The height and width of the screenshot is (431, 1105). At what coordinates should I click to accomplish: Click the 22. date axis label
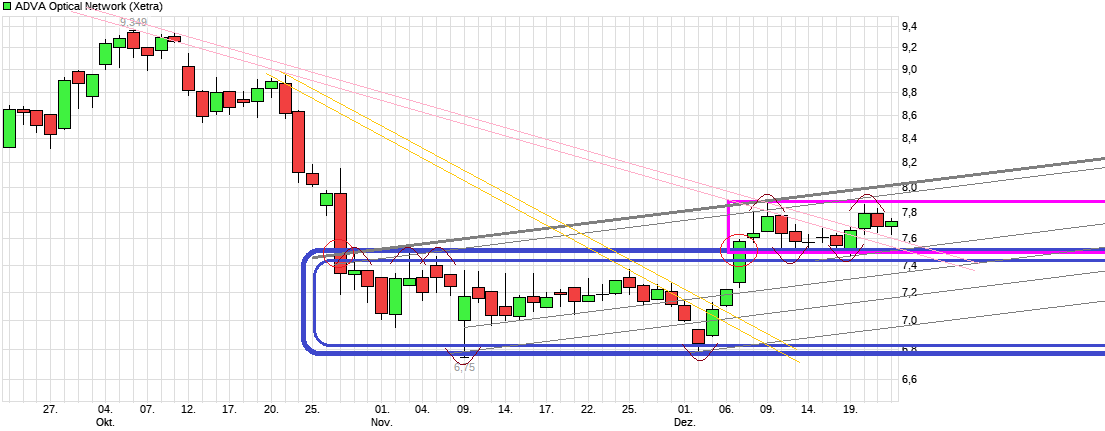pos(588,409)
